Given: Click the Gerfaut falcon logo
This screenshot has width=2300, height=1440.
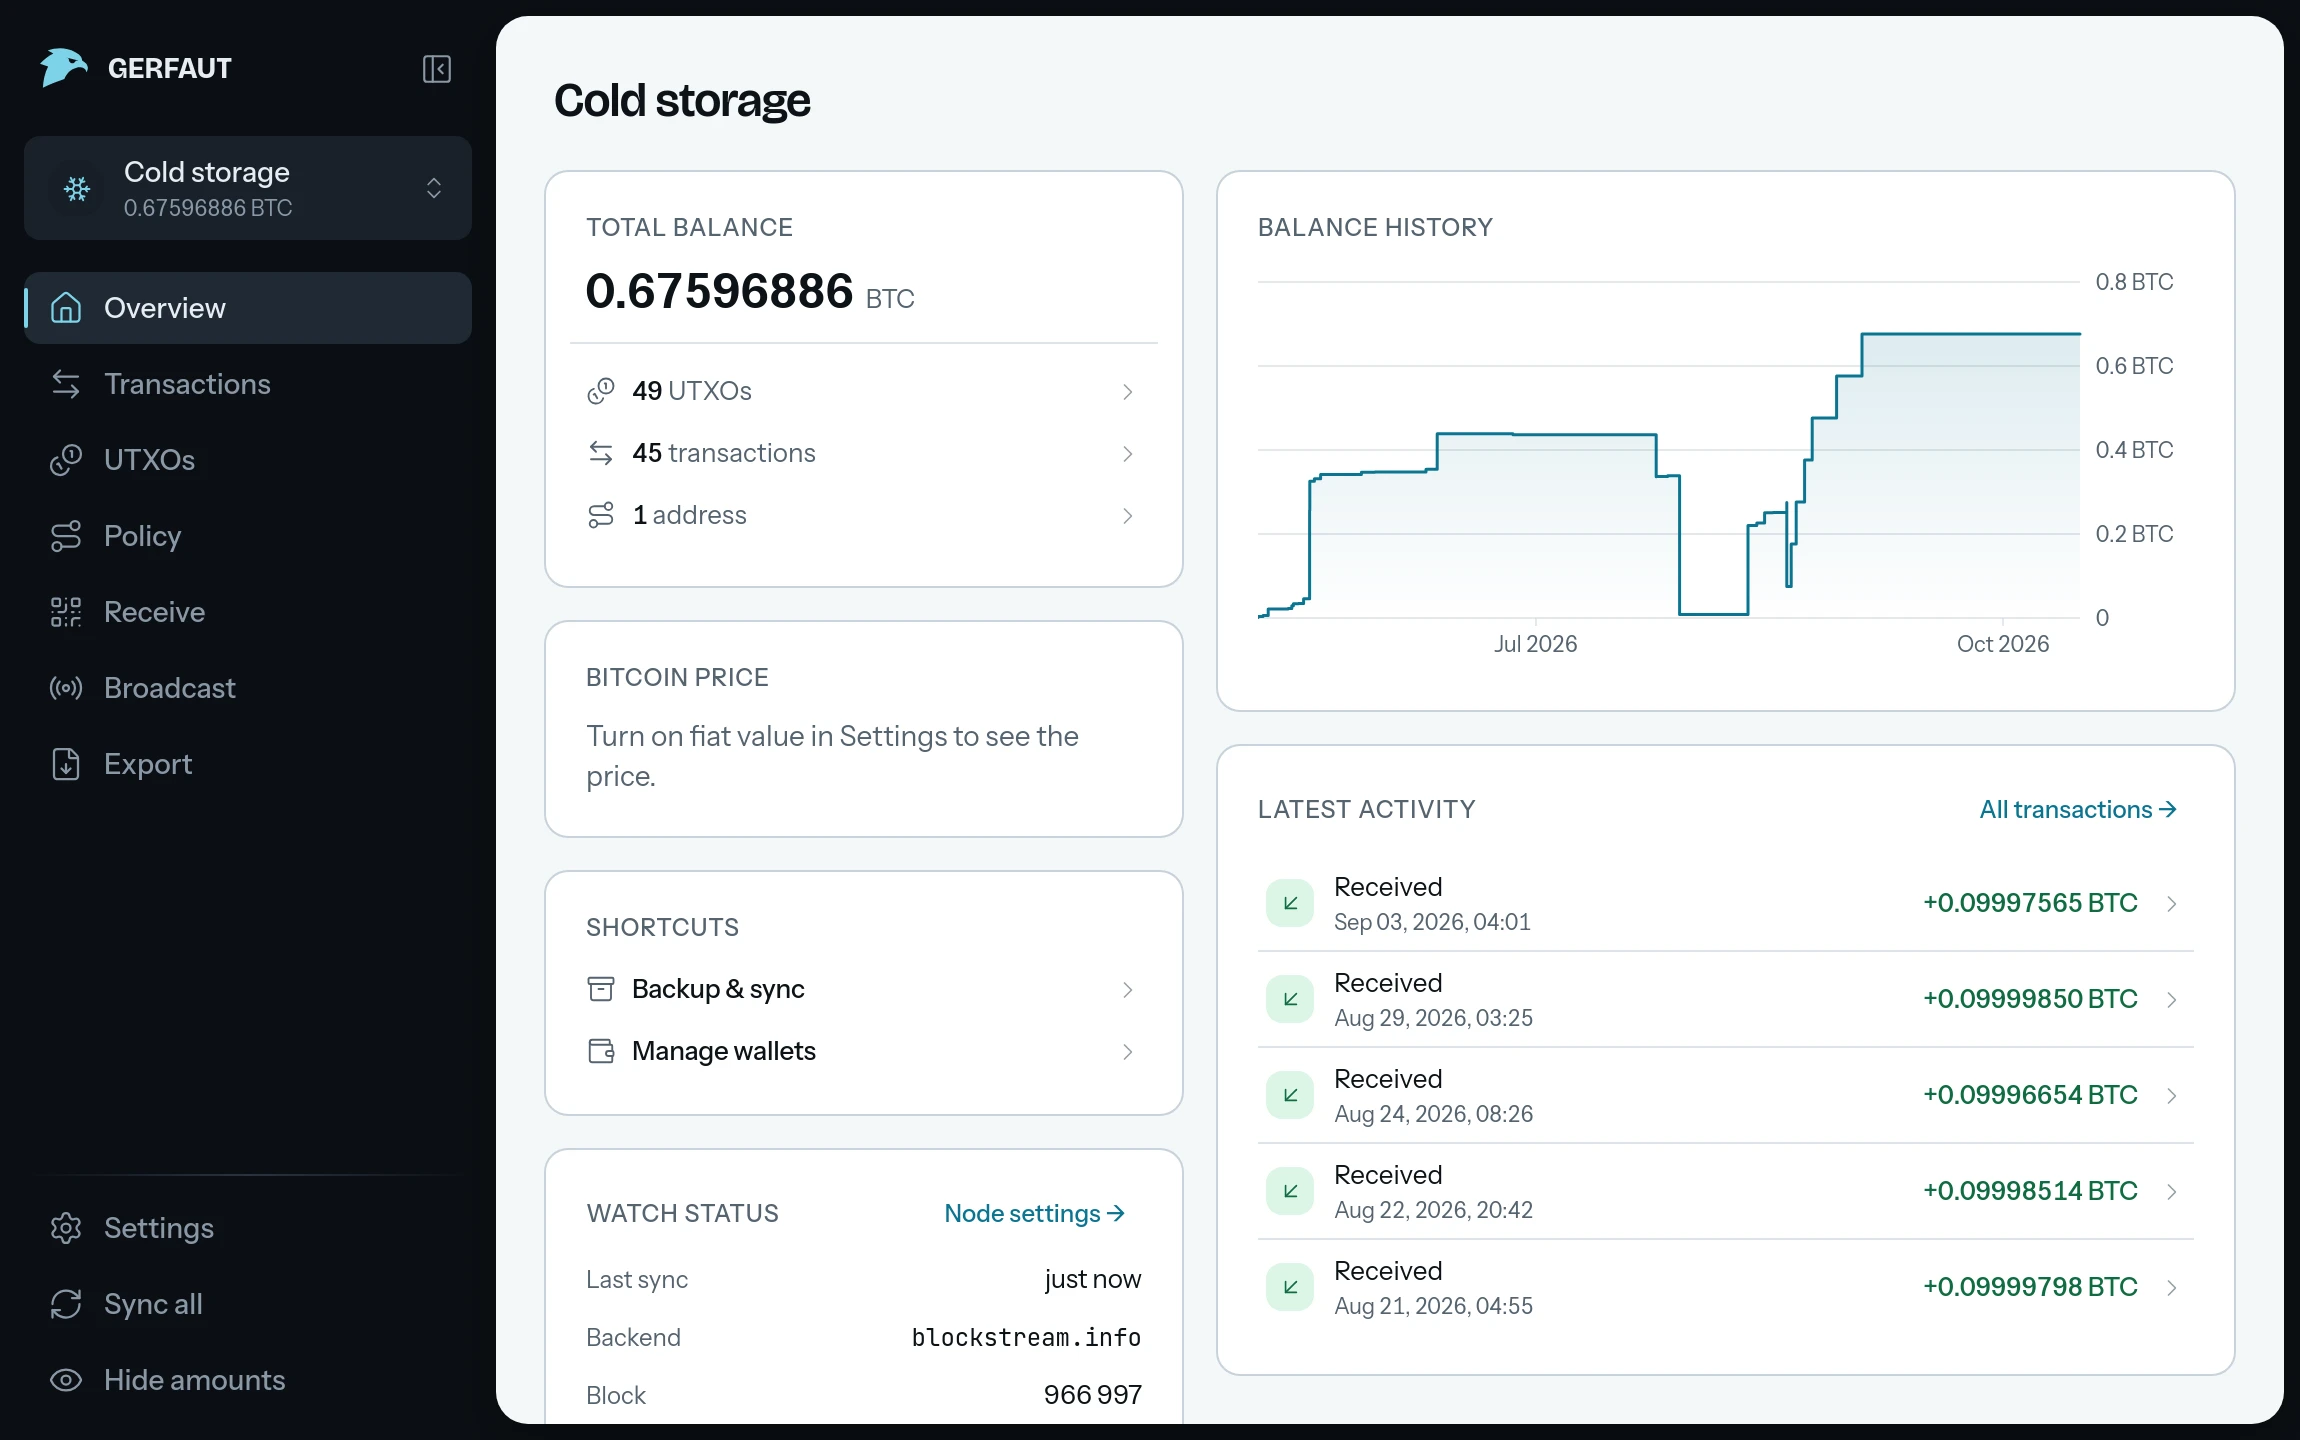Looking at the screenshot, I should (64, 68).
